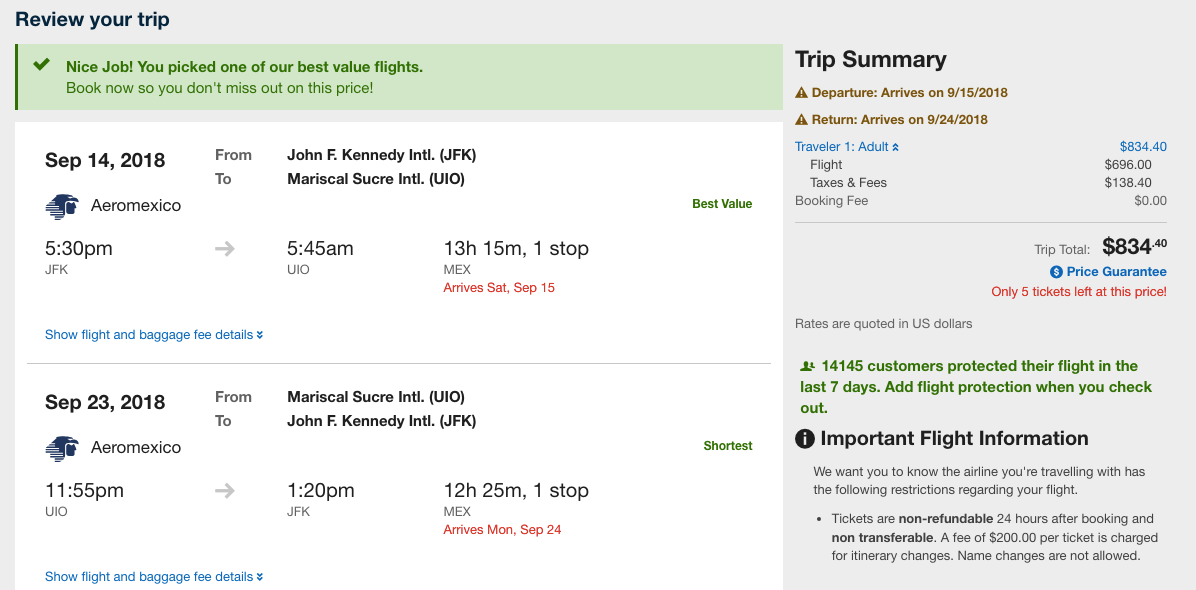The width and height of the screenshot is (1196, 590).
Task: Click the green checkmark in Nice Job banner
Action: (41, 65)
